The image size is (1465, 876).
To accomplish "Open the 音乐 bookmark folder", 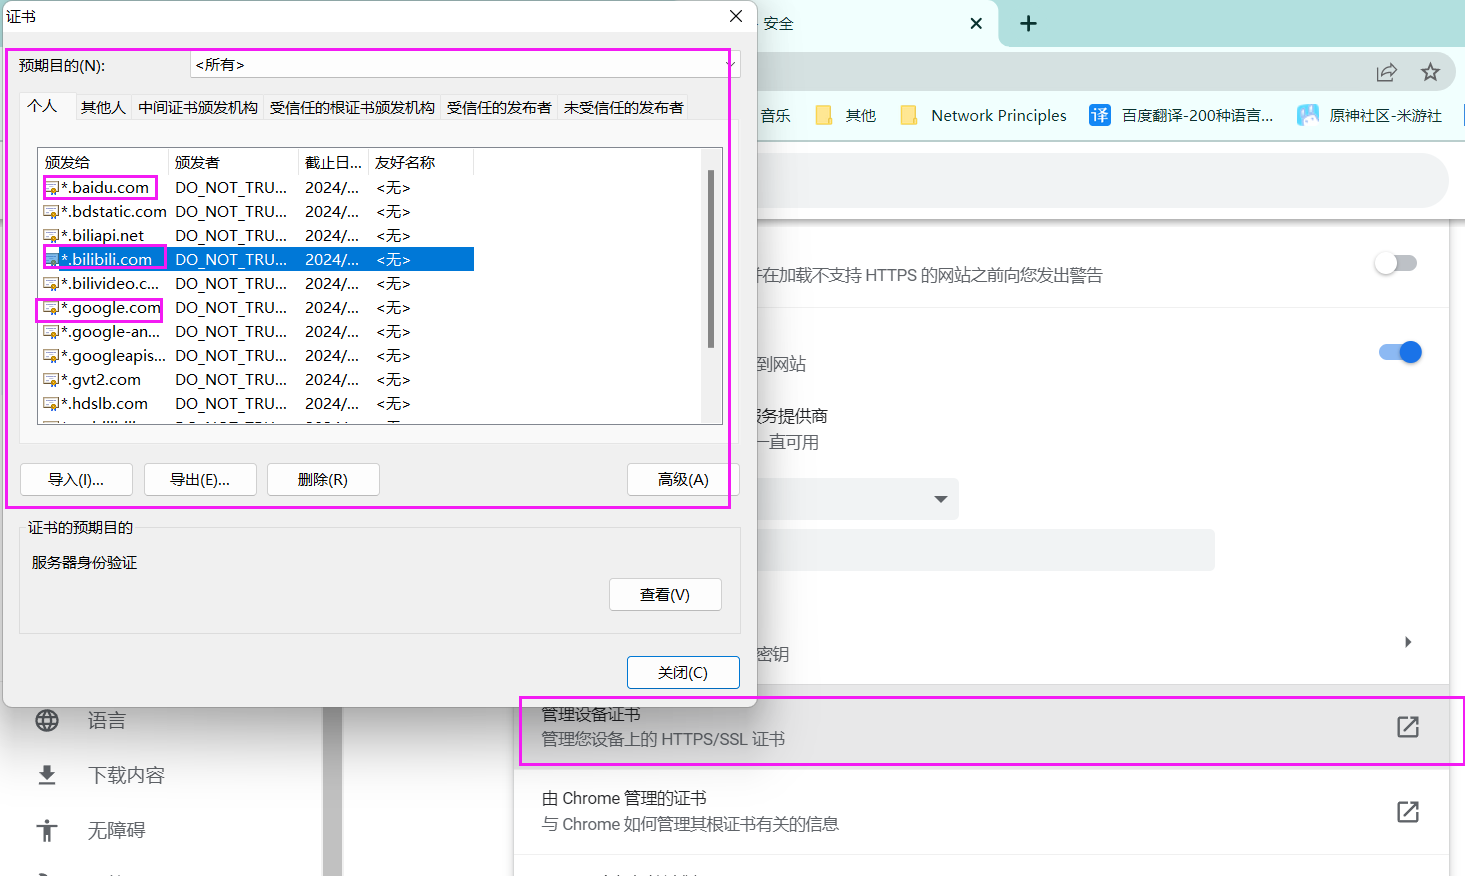I will 776,116.
